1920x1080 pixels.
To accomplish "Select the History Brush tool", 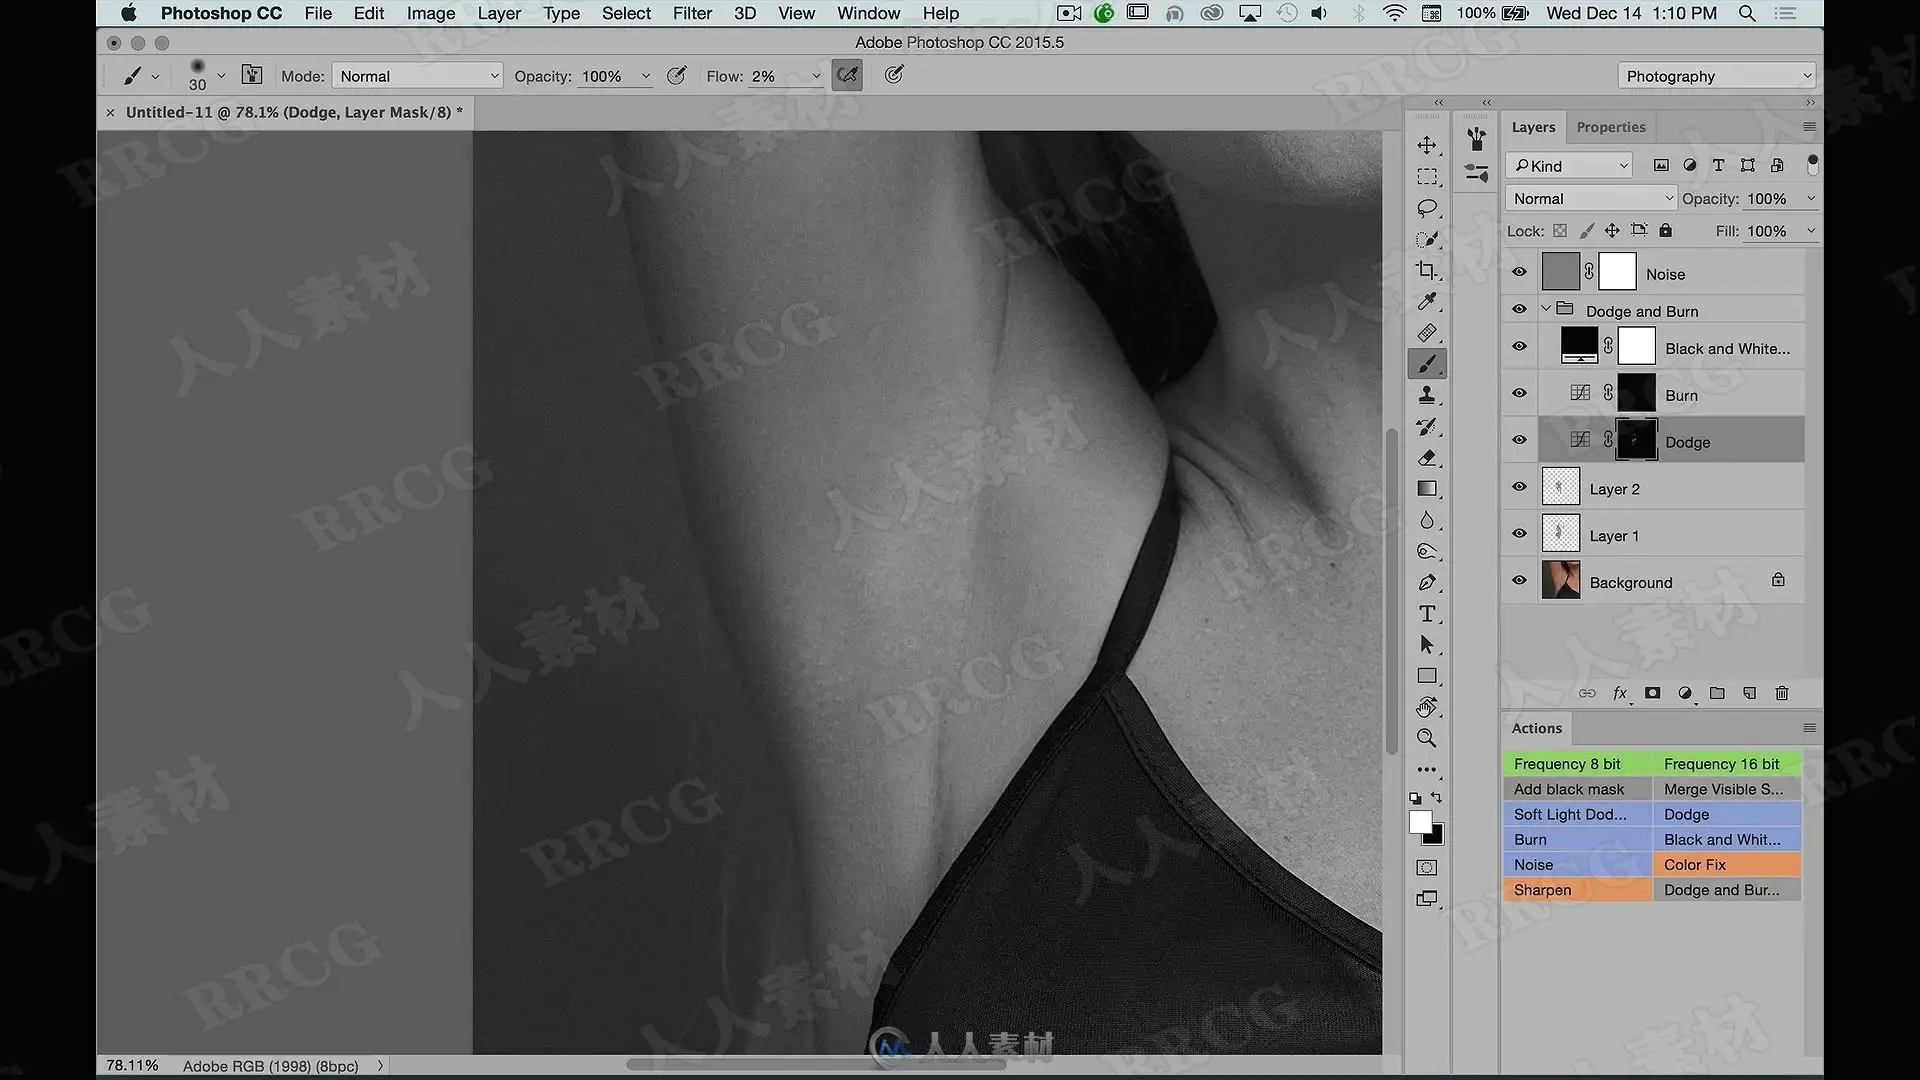I will pyautogui.click(x=1427, y=427).
